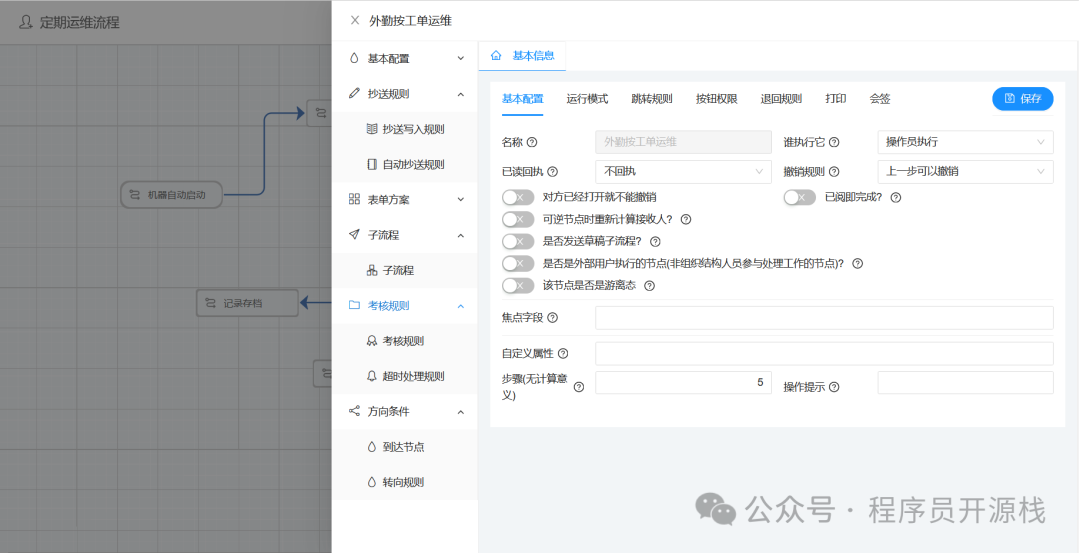Viewport: 1080px width, 553px height.
Task: Open the 谁执行它 dropdown
Action: (964, 142)
